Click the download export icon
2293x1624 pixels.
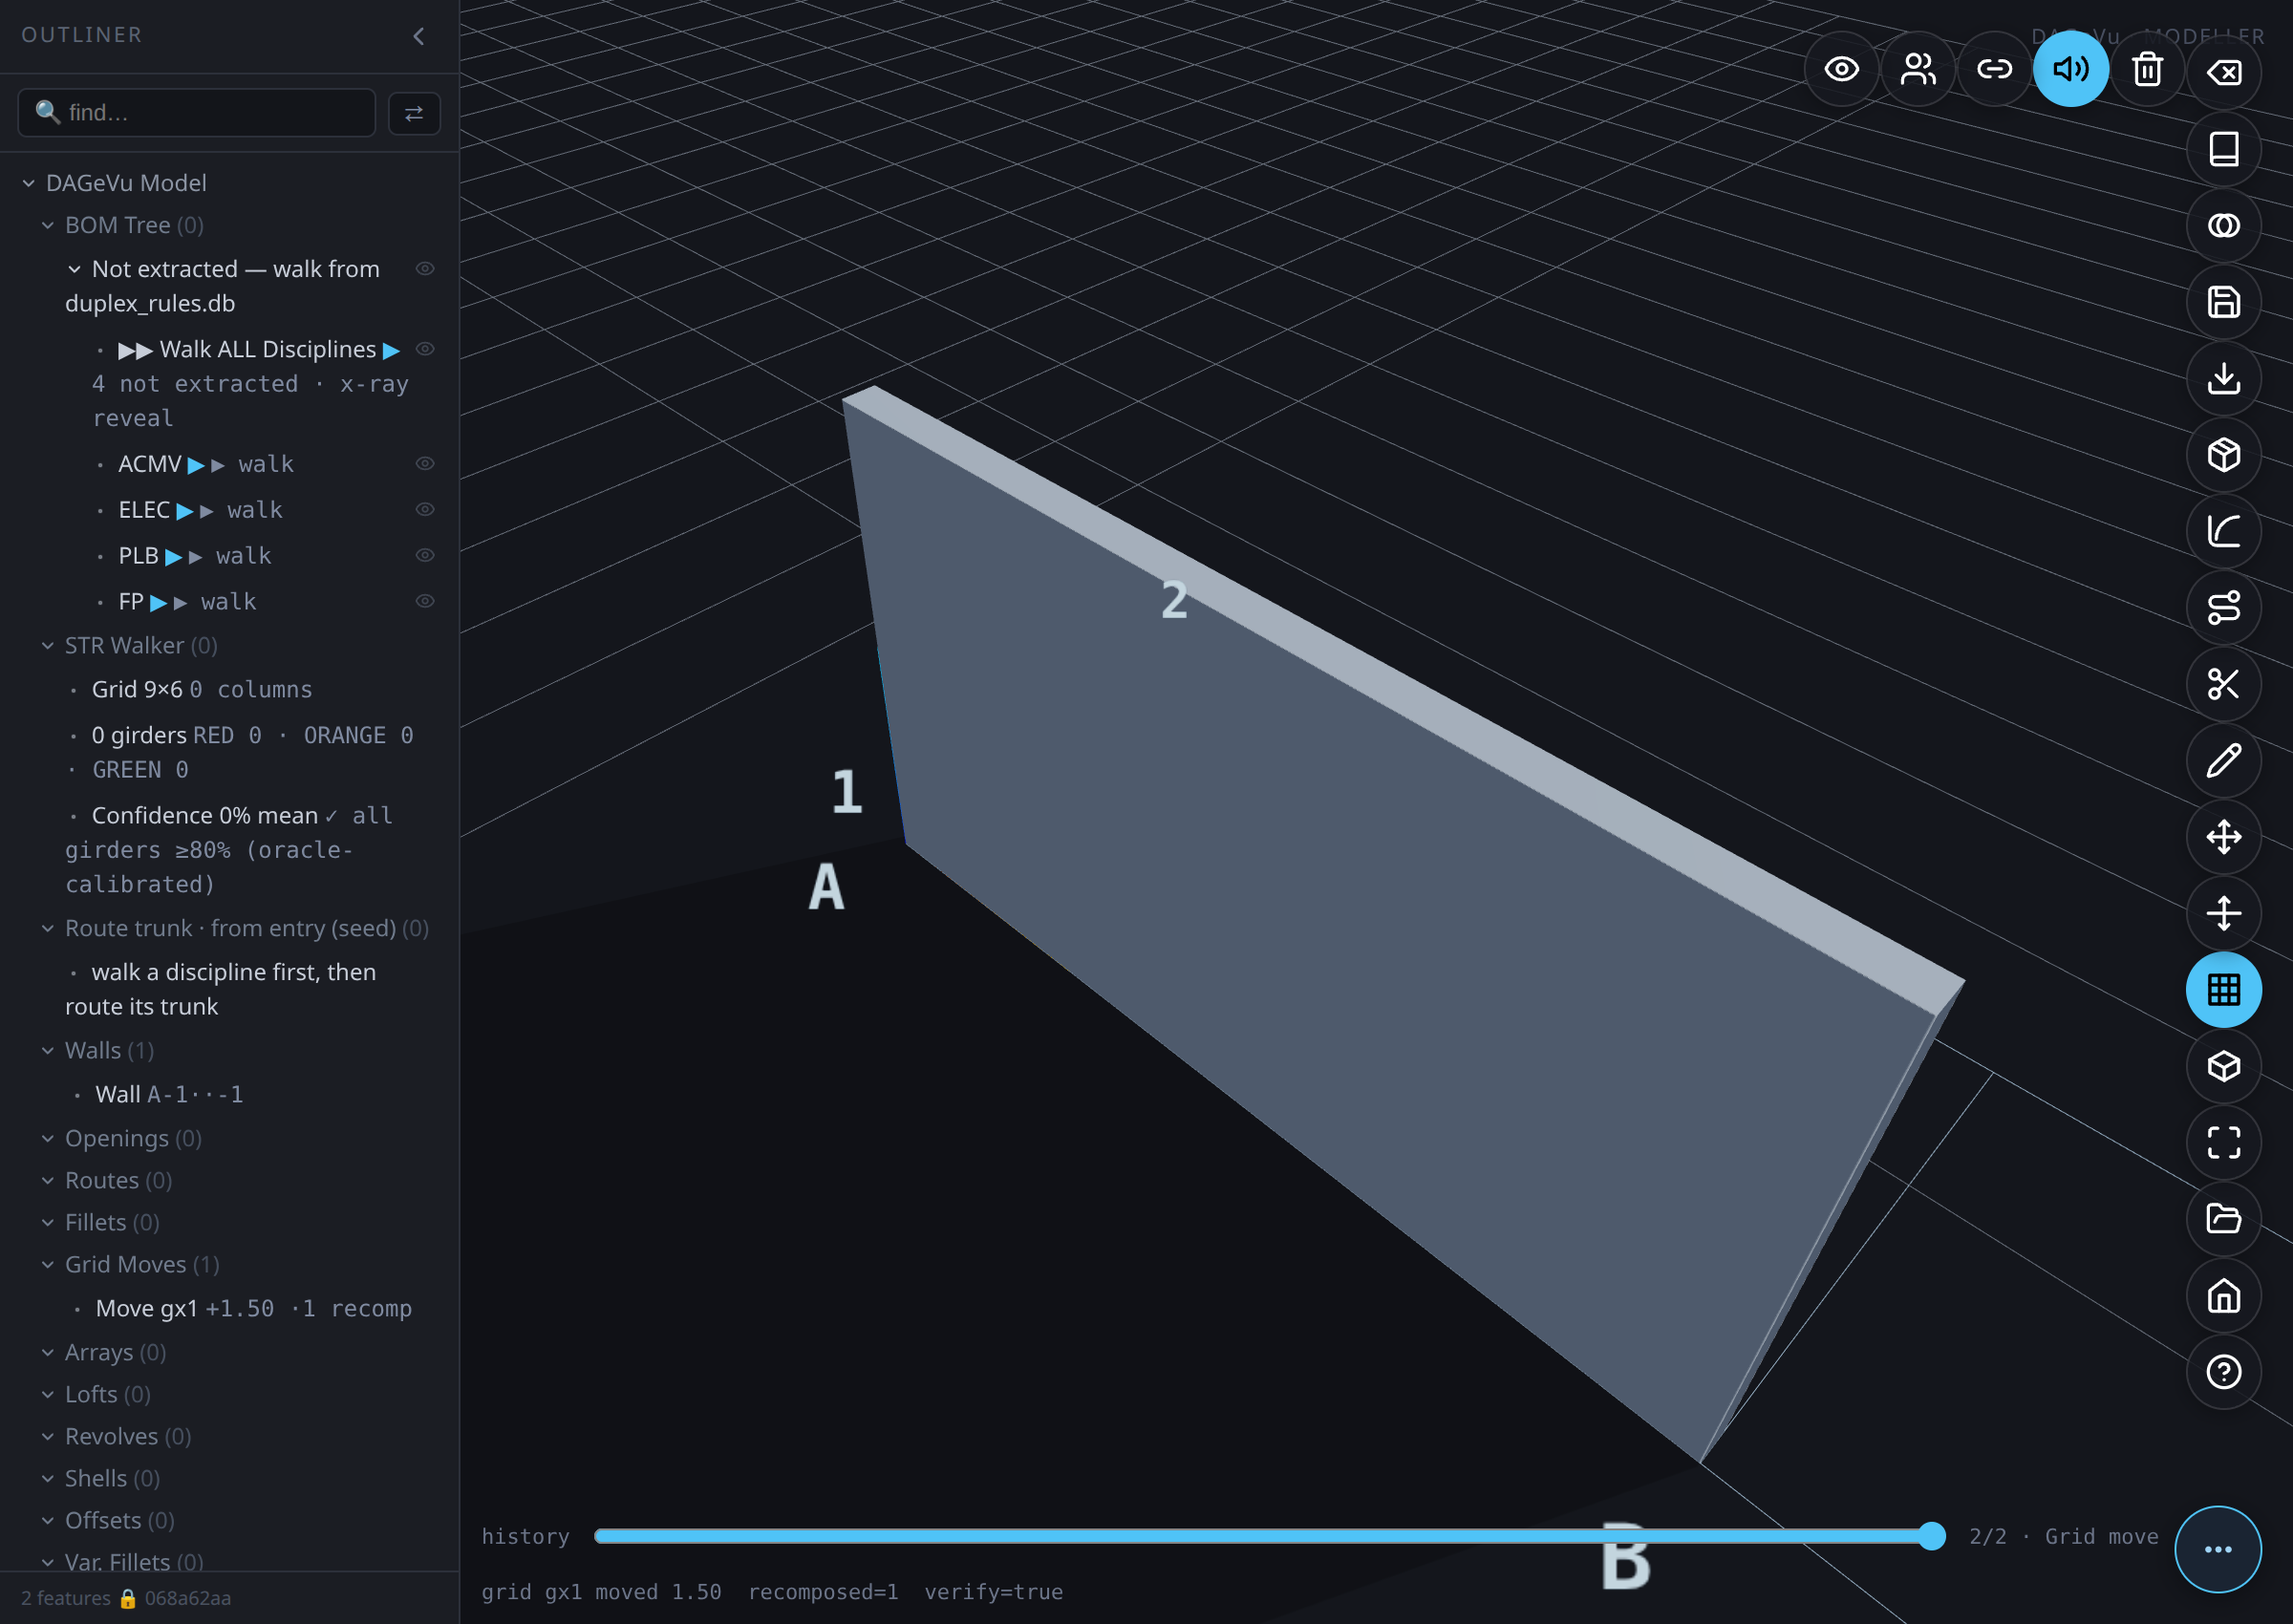(2223, 378)
